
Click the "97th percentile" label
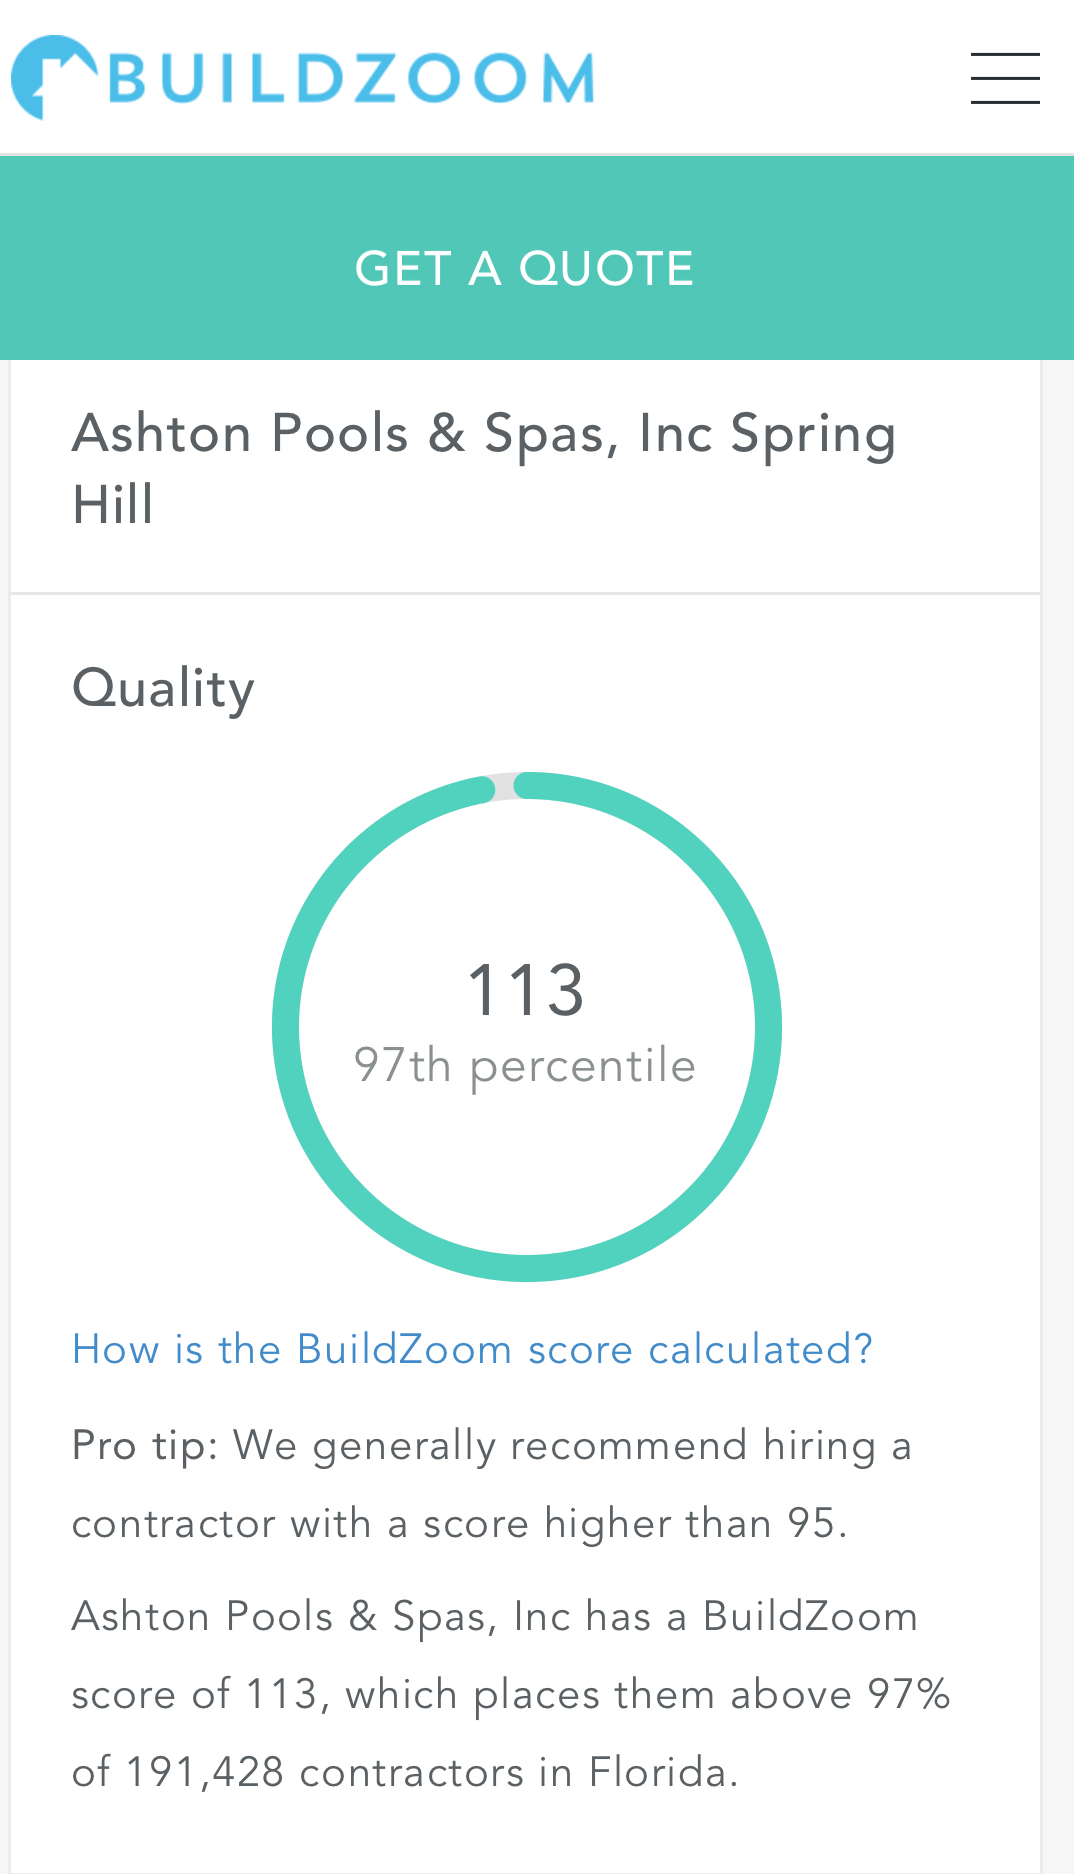pos(525,1066)
